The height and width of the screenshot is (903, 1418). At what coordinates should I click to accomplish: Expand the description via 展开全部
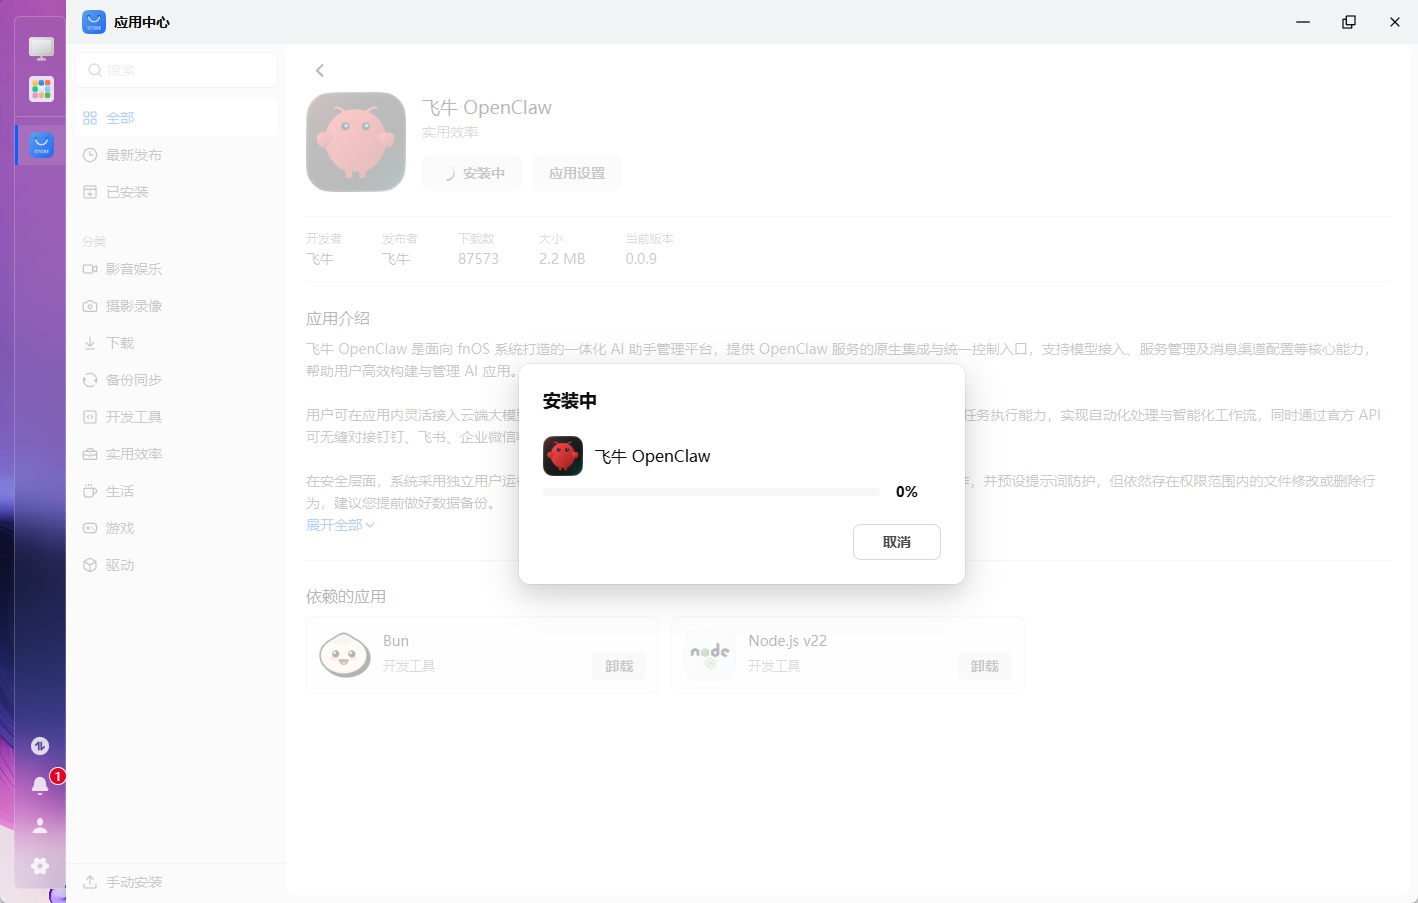coord(340,524)
